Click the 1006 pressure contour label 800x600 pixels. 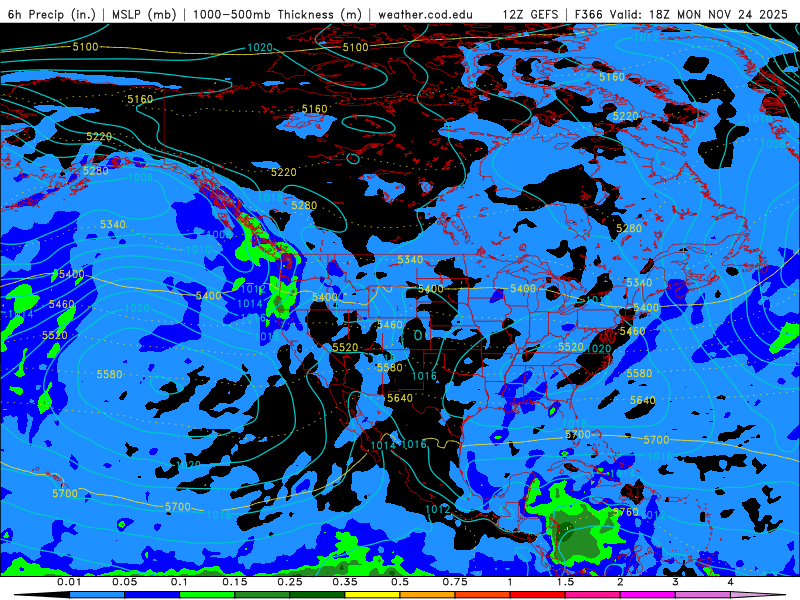pos(140,177)
